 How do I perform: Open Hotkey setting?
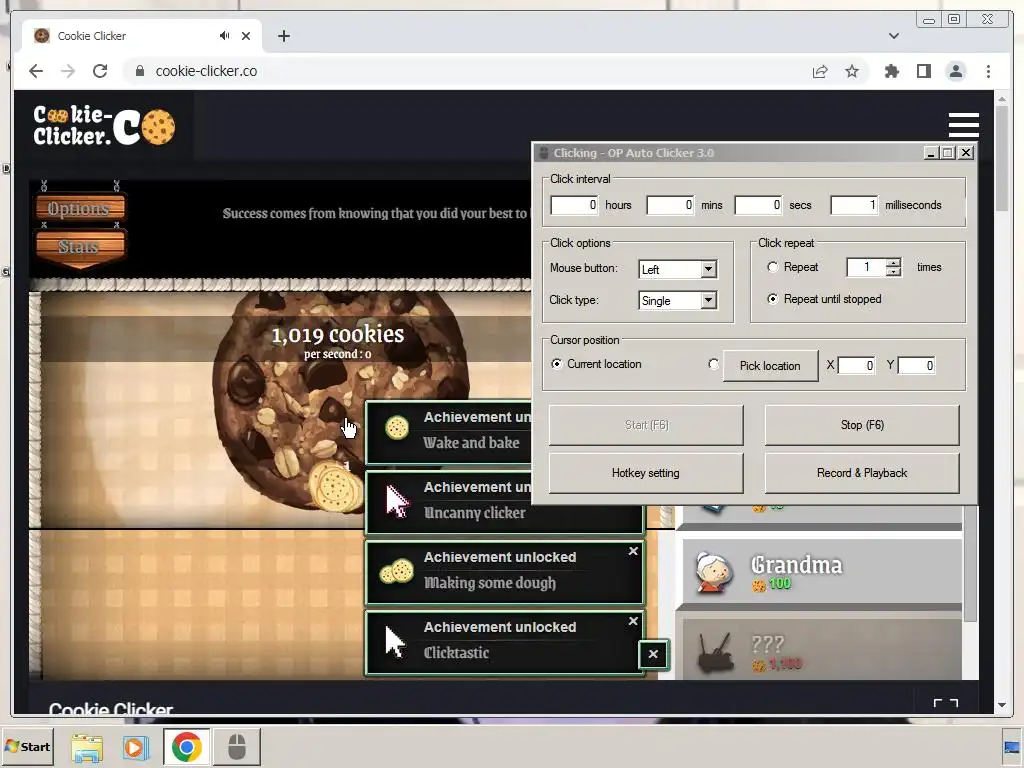click(x=646, y=473)
